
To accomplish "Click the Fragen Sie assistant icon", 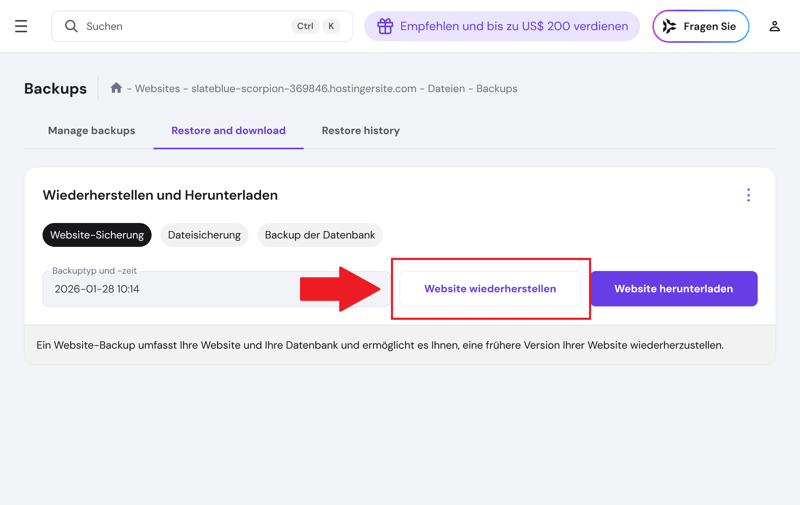I will click(x=670, y=27).
